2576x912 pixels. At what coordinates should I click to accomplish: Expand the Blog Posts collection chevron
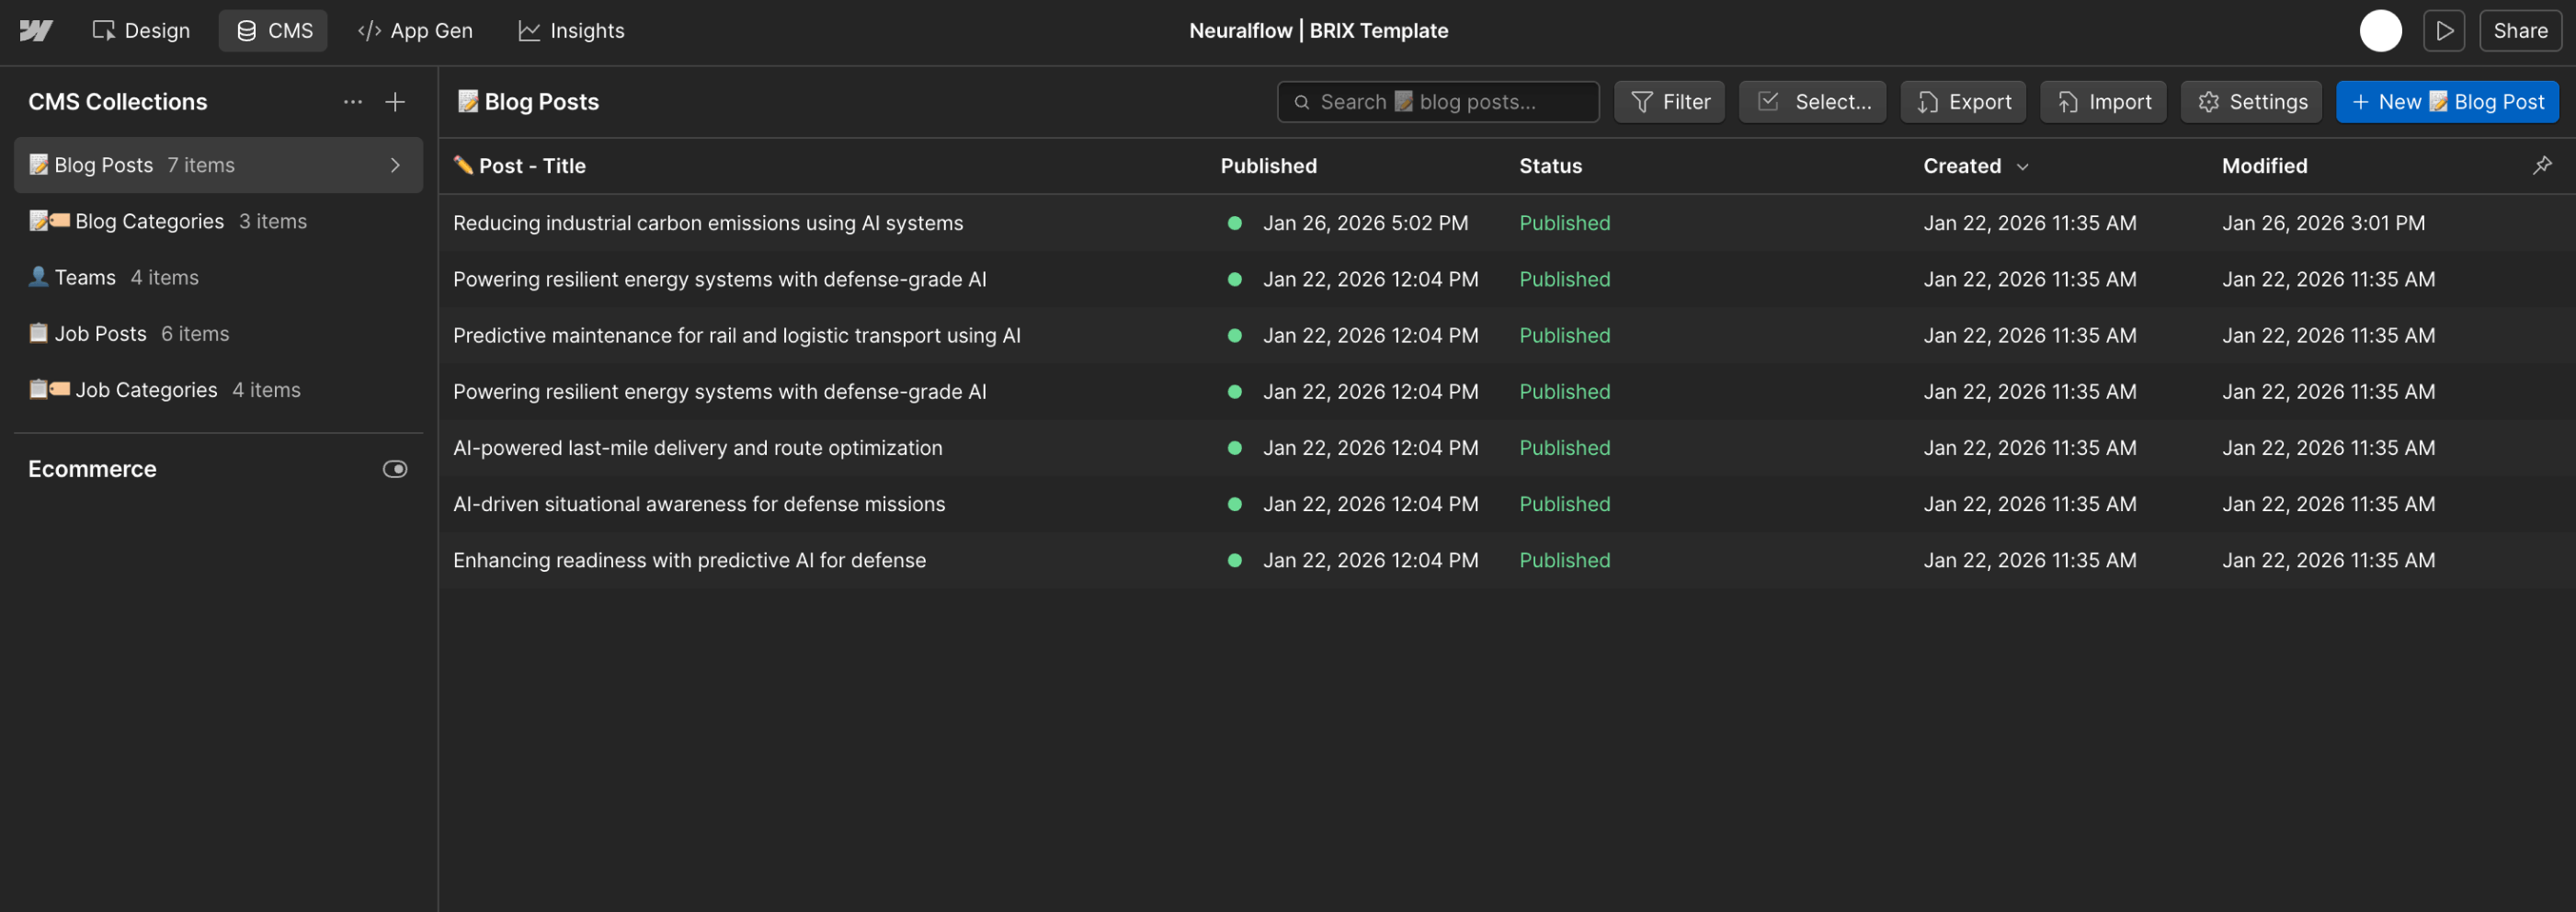click(395, 165)
